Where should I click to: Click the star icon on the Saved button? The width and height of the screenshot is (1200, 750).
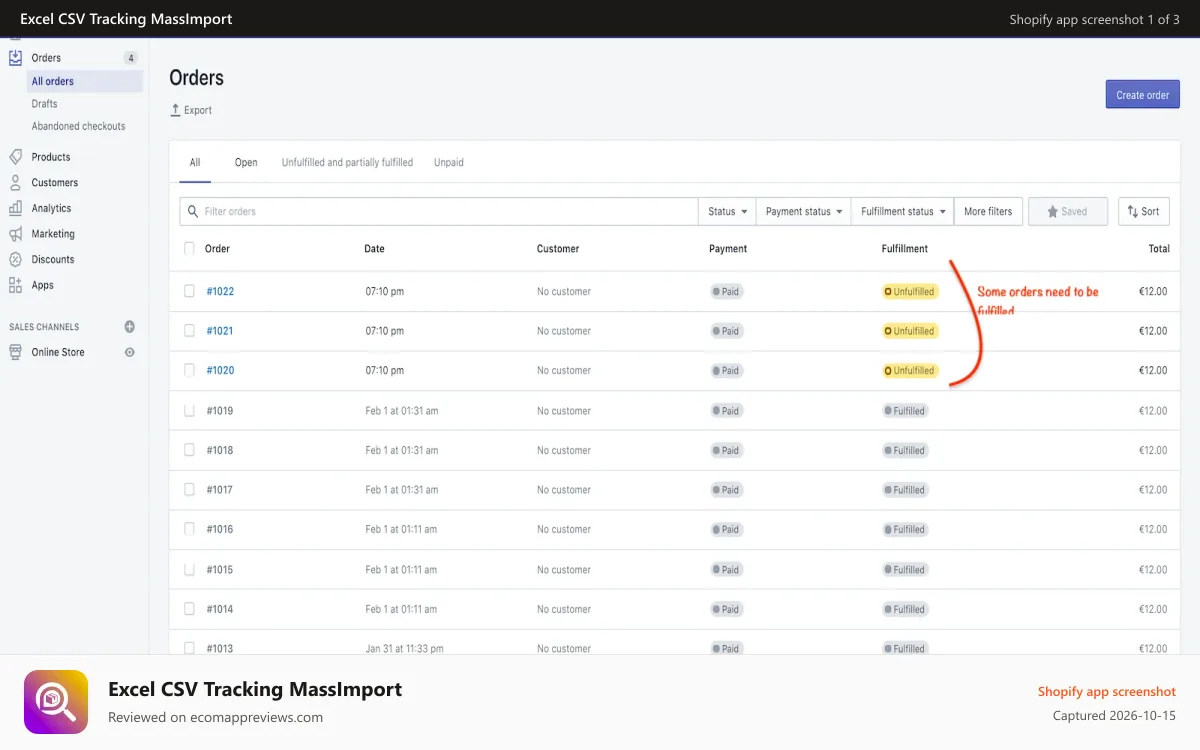[x=1052, y=212]
